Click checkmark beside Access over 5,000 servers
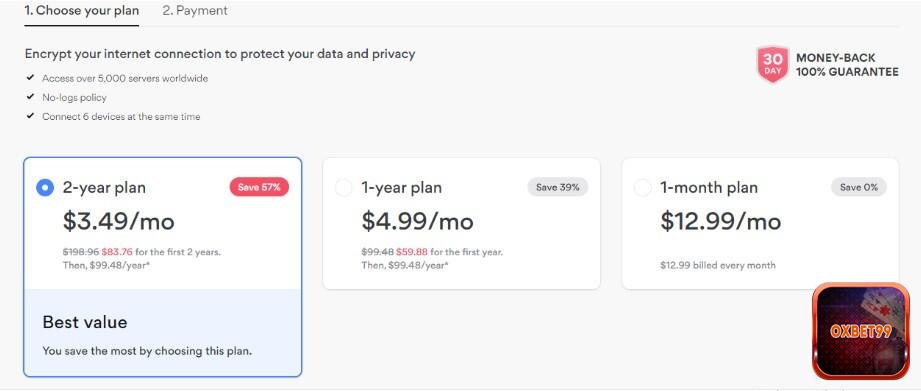The image size is (921, 391). click(31, 77)
